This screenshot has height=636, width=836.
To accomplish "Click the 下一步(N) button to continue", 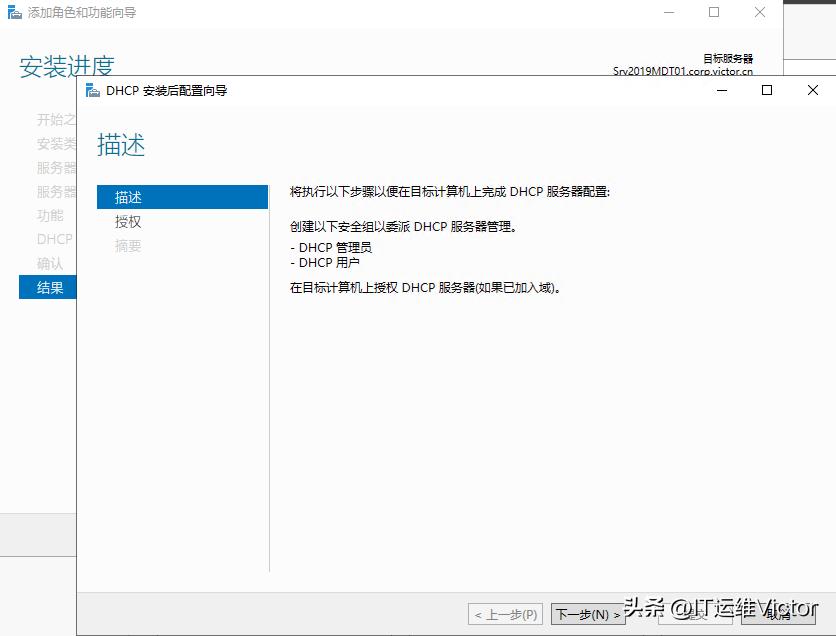I will pyautogui.click(x=588, y=615).
